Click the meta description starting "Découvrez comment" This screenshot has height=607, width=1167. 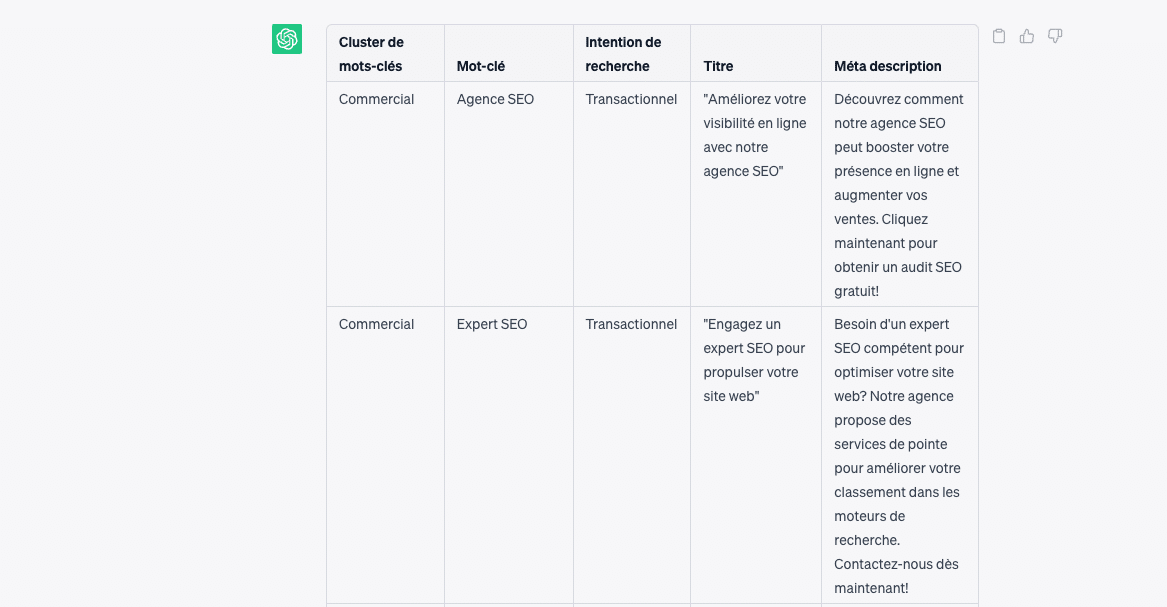898,195
